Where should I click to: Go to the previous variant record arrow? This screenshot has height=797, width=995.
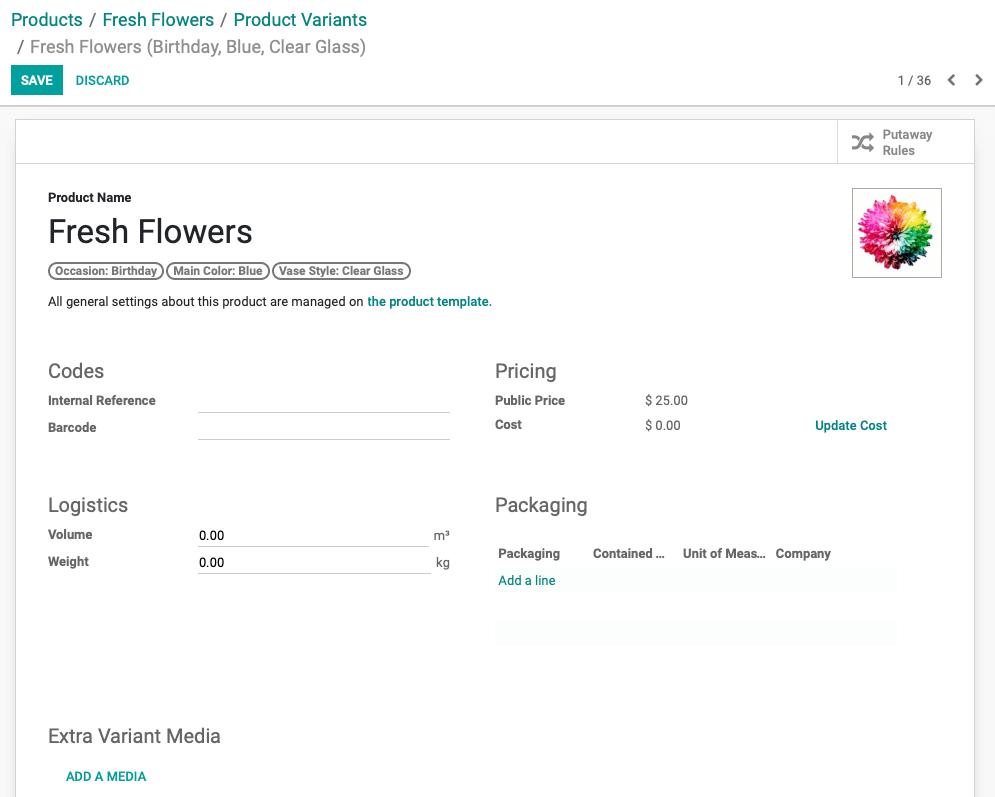951,80
